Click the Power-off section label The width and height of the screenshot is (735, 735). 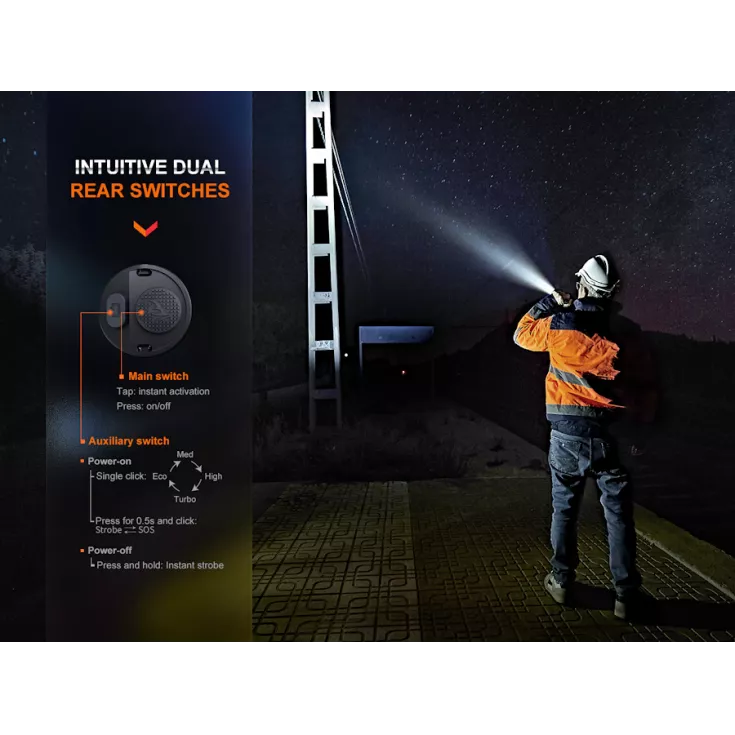[x=108, y=551]
